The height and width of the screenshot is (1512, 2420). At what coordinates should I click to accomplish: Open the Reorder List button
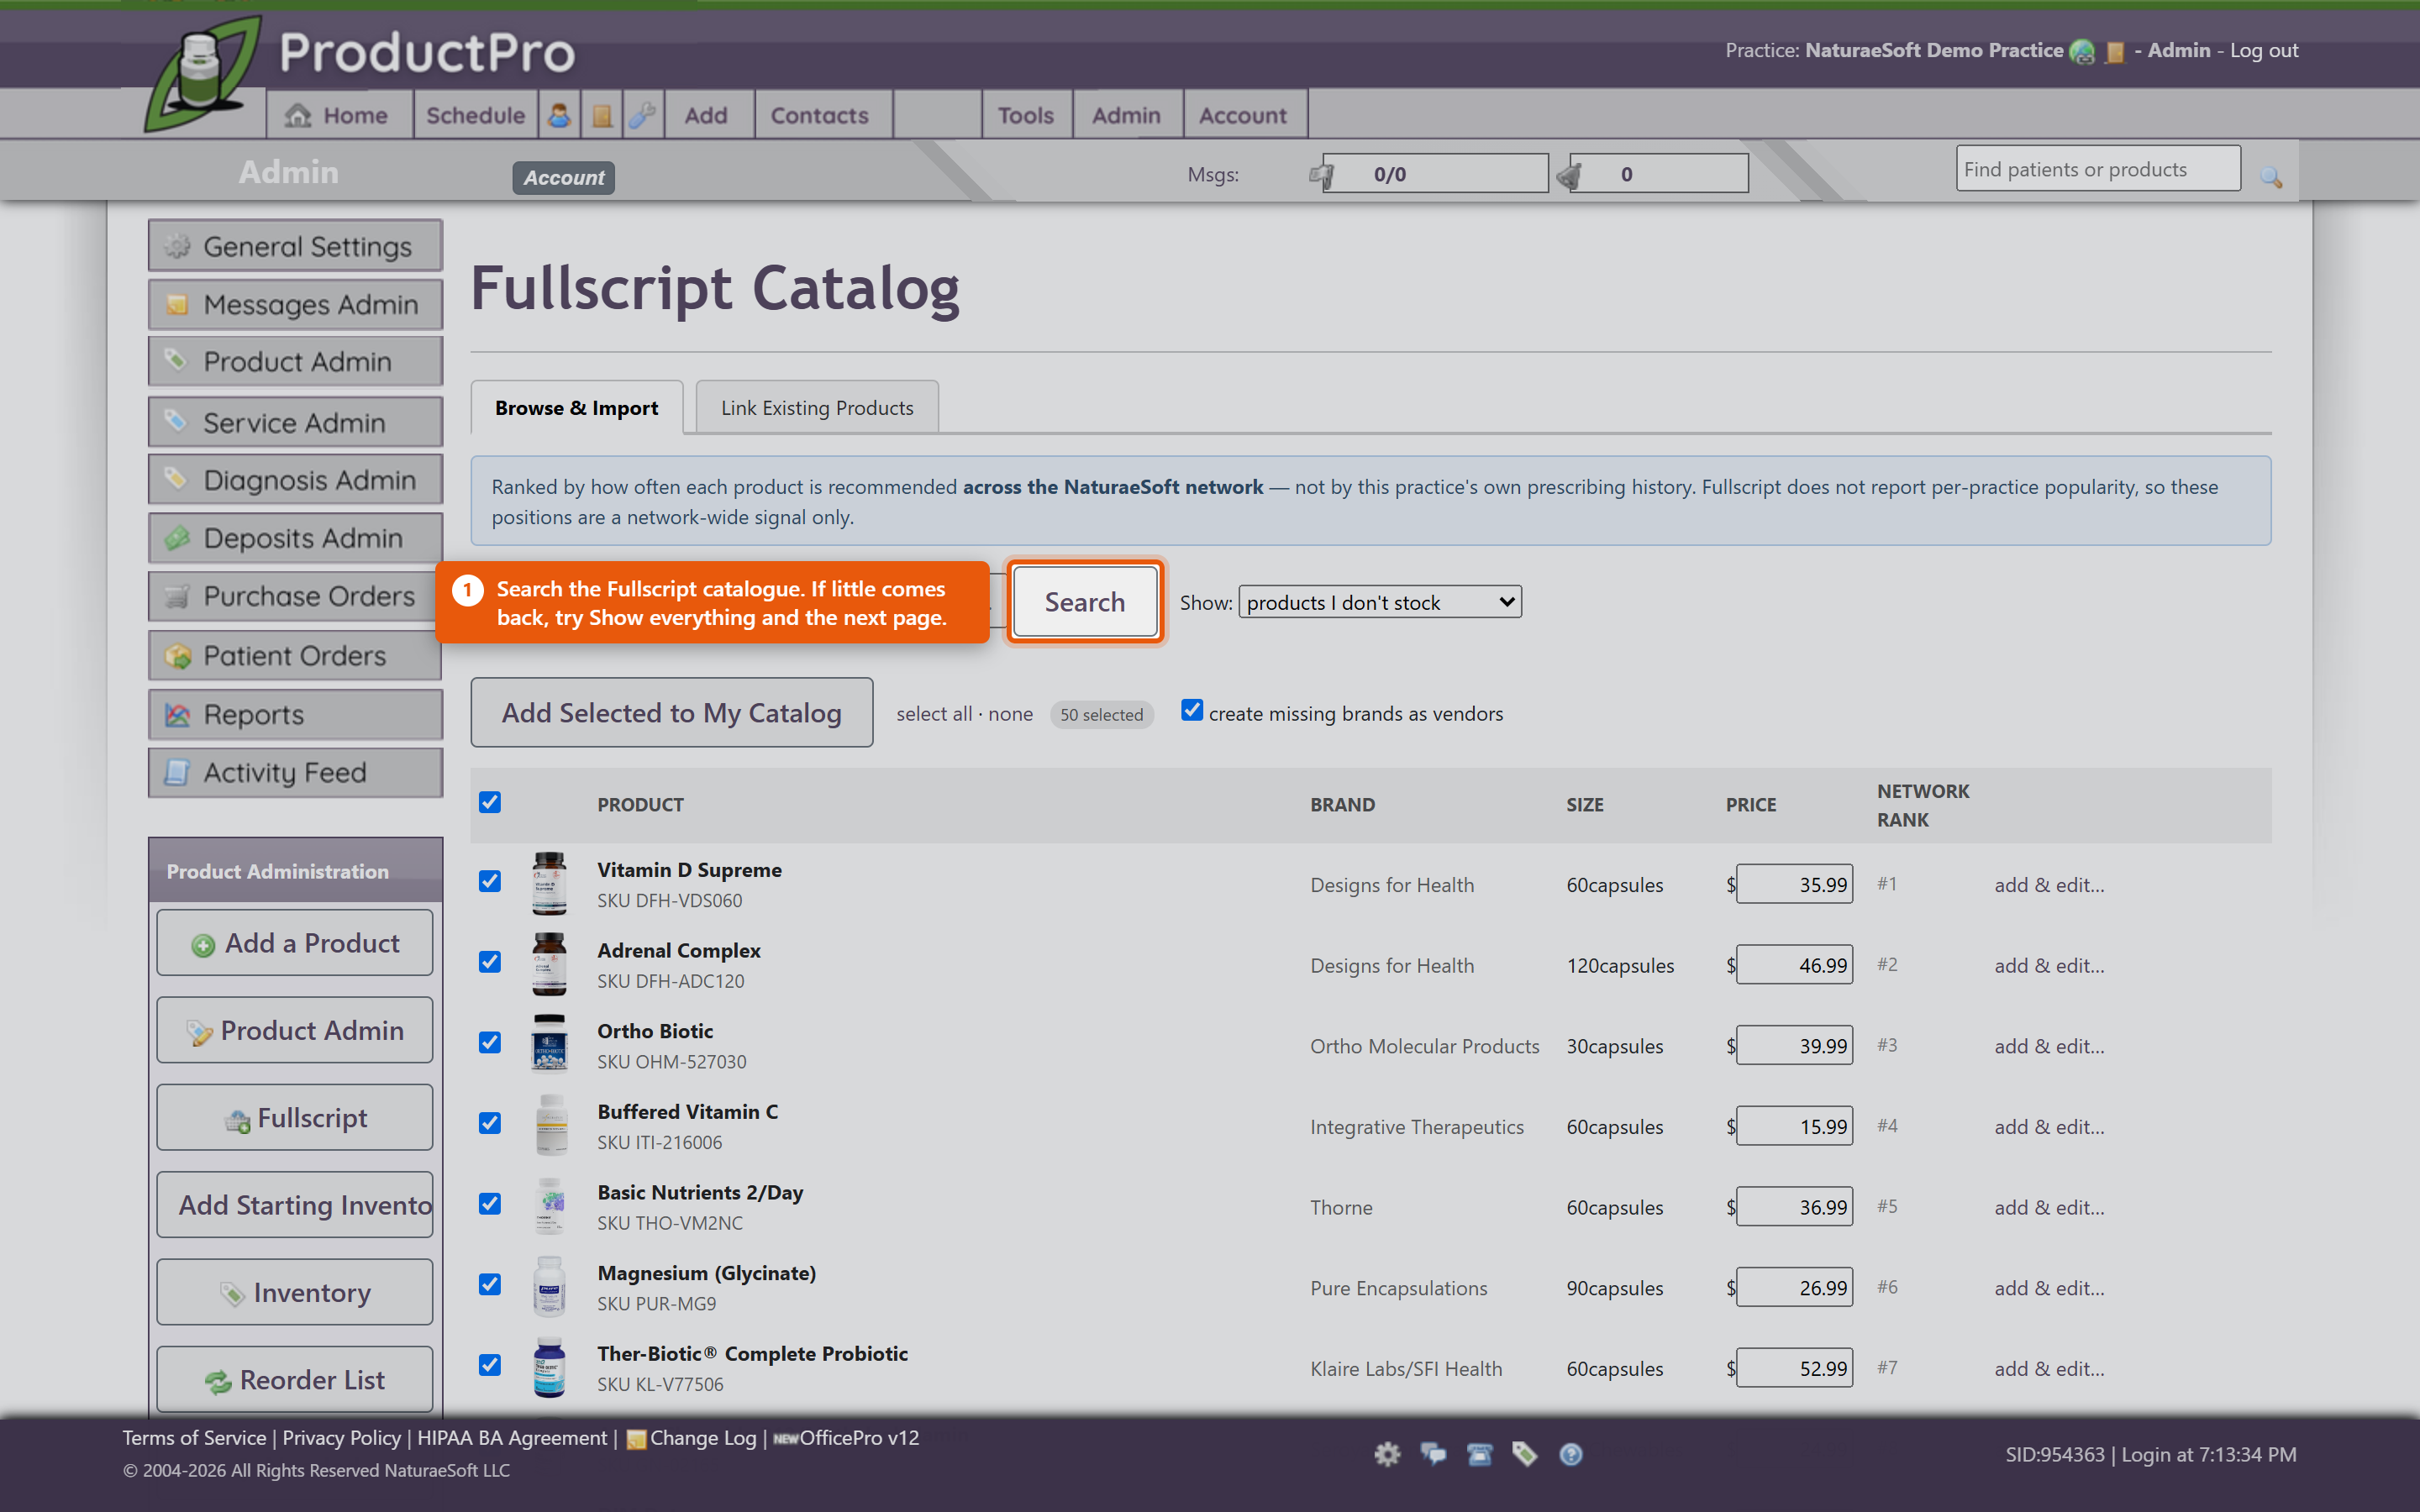coord(295,1380)
